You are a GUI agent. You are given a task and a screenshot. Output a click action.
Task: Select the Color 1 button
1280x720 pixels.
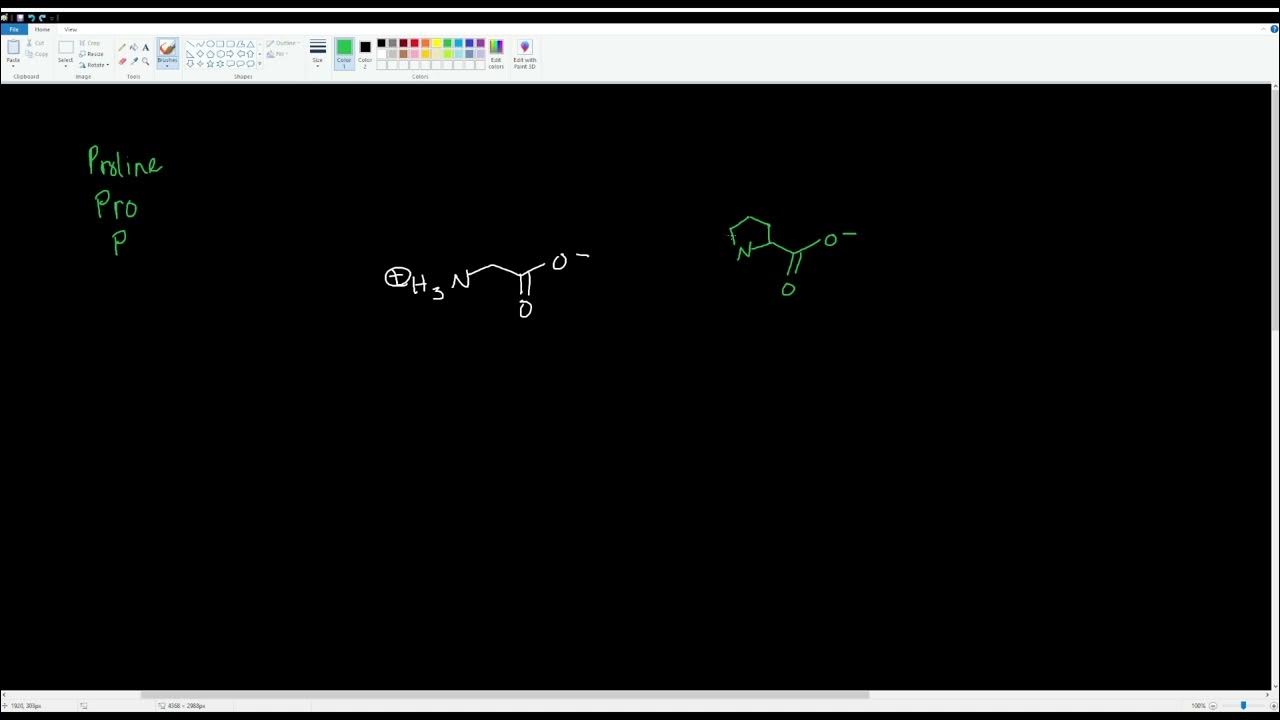(x=344, y=53)
